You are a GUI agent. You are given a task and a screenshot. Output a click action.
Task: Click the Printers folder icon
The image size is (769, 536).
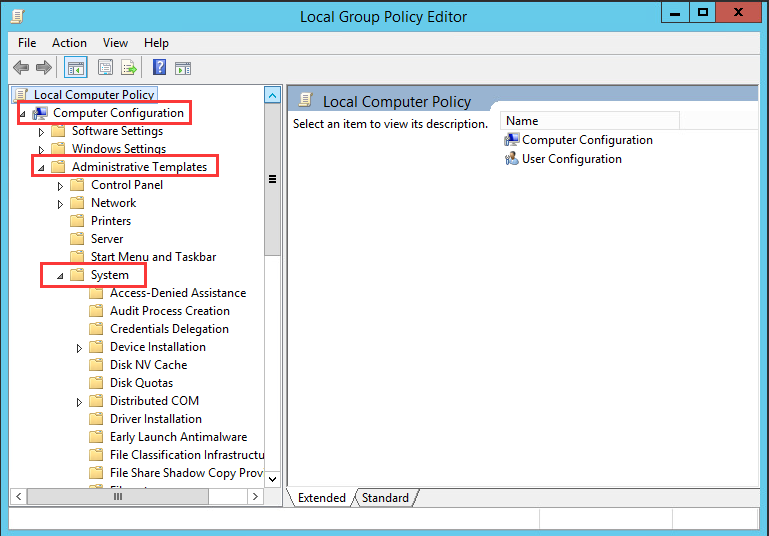pyautogui.click(x=77, y=221)
